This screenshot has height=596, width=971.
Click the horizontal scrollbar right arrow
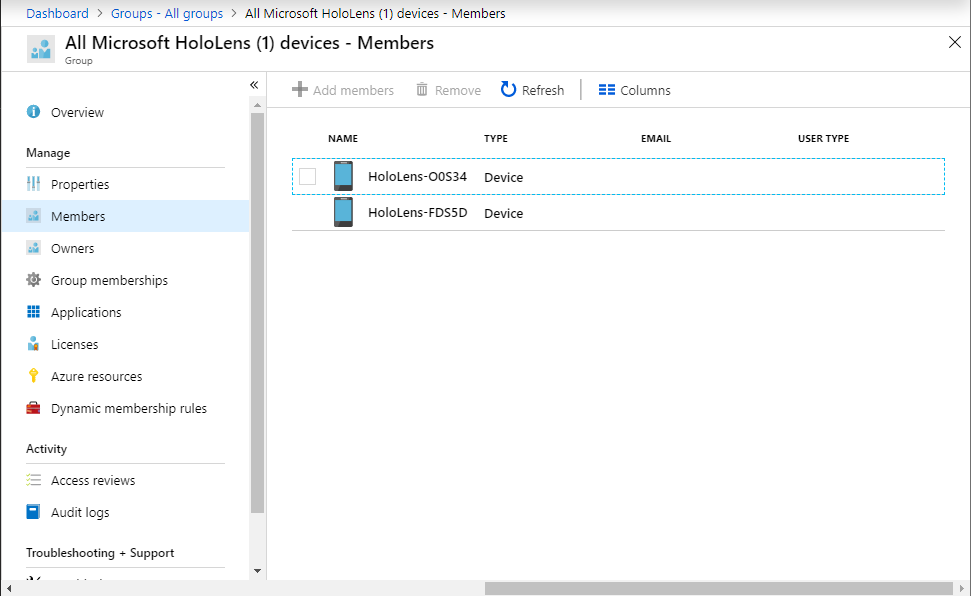961,588
